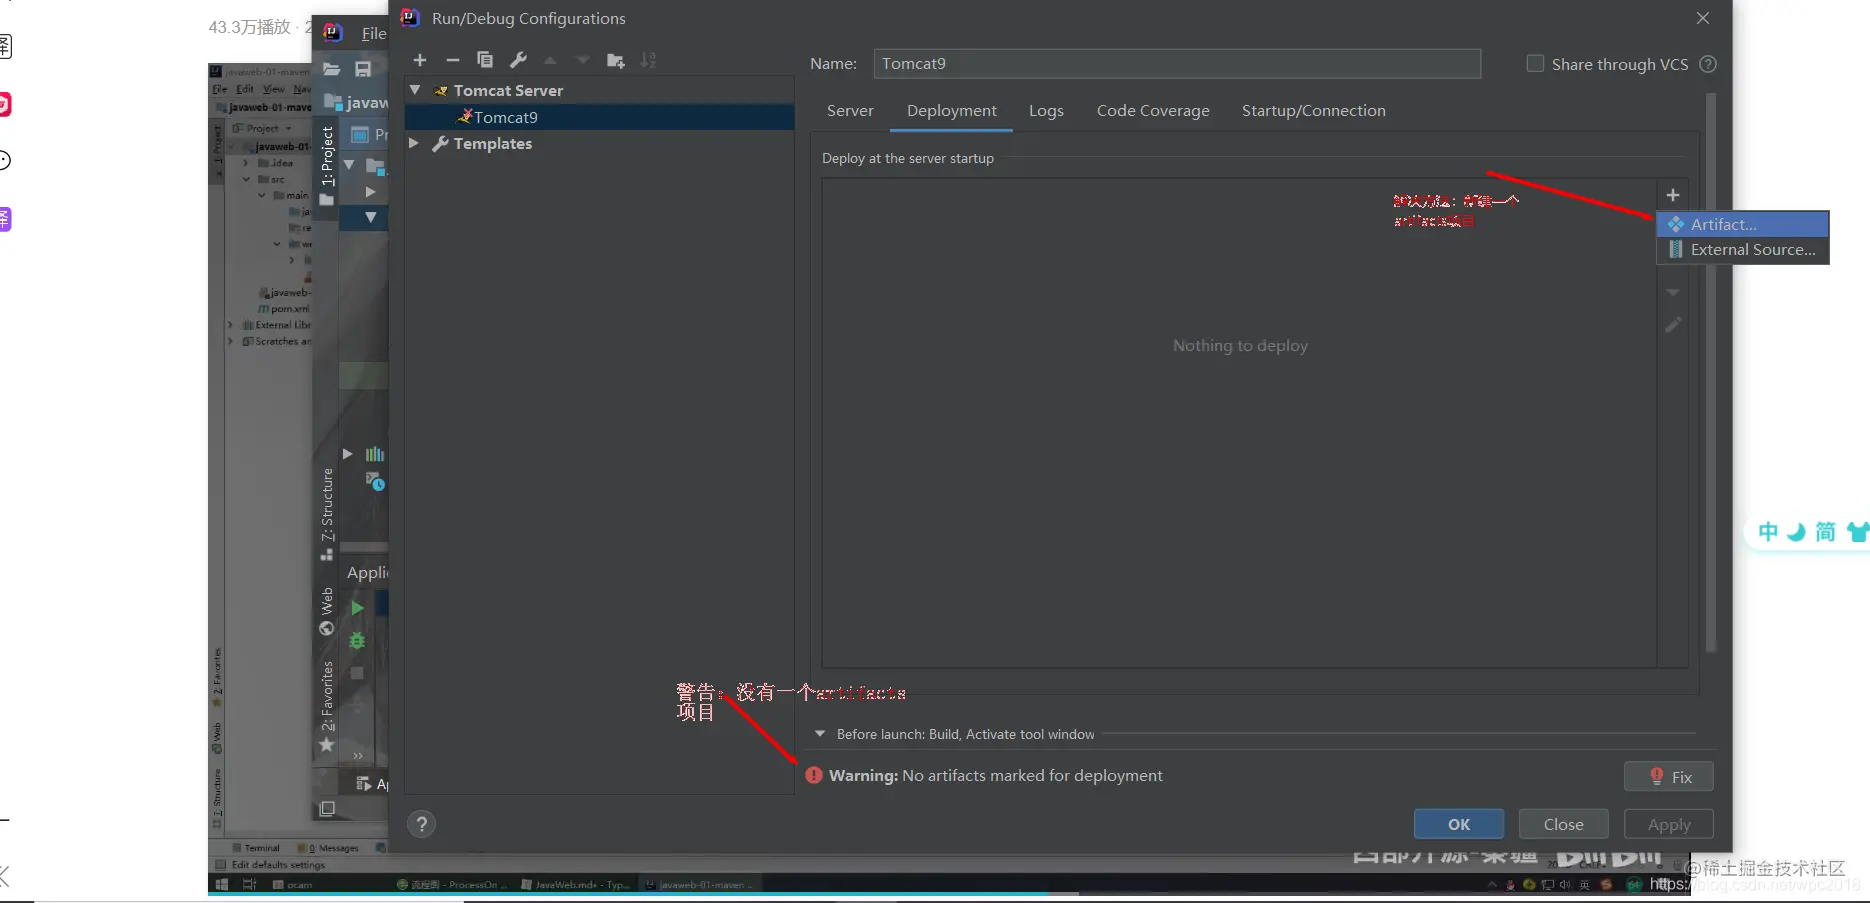
Task: Add a new run configuration with plus icon
Action: click(x=420, y=60)
